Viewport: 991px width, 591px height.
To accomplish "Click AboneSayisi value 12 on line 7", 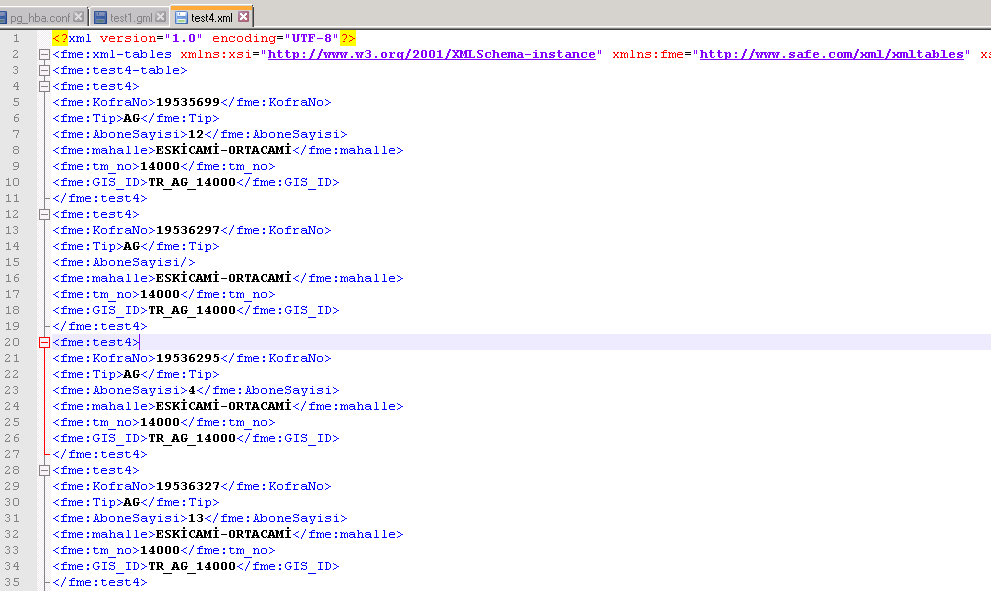I will click(196, 134).
